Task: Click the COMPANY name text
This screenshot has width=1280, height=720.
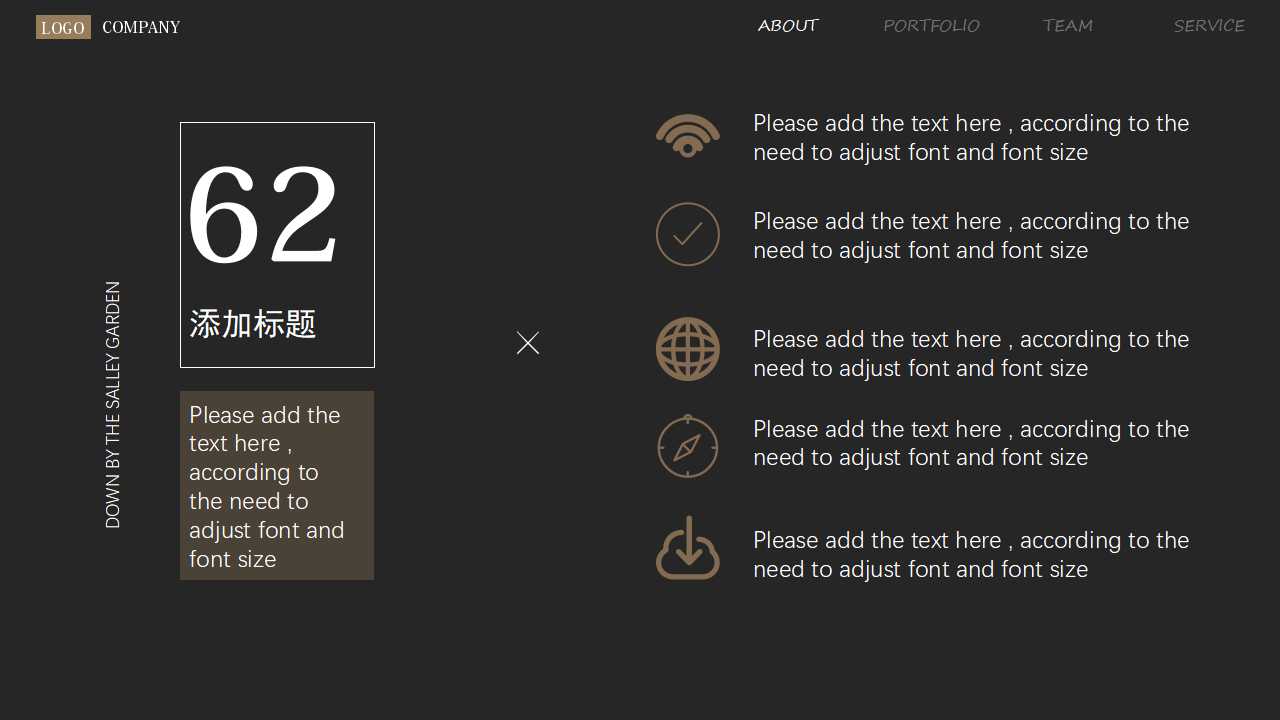Action: (141, 27)
